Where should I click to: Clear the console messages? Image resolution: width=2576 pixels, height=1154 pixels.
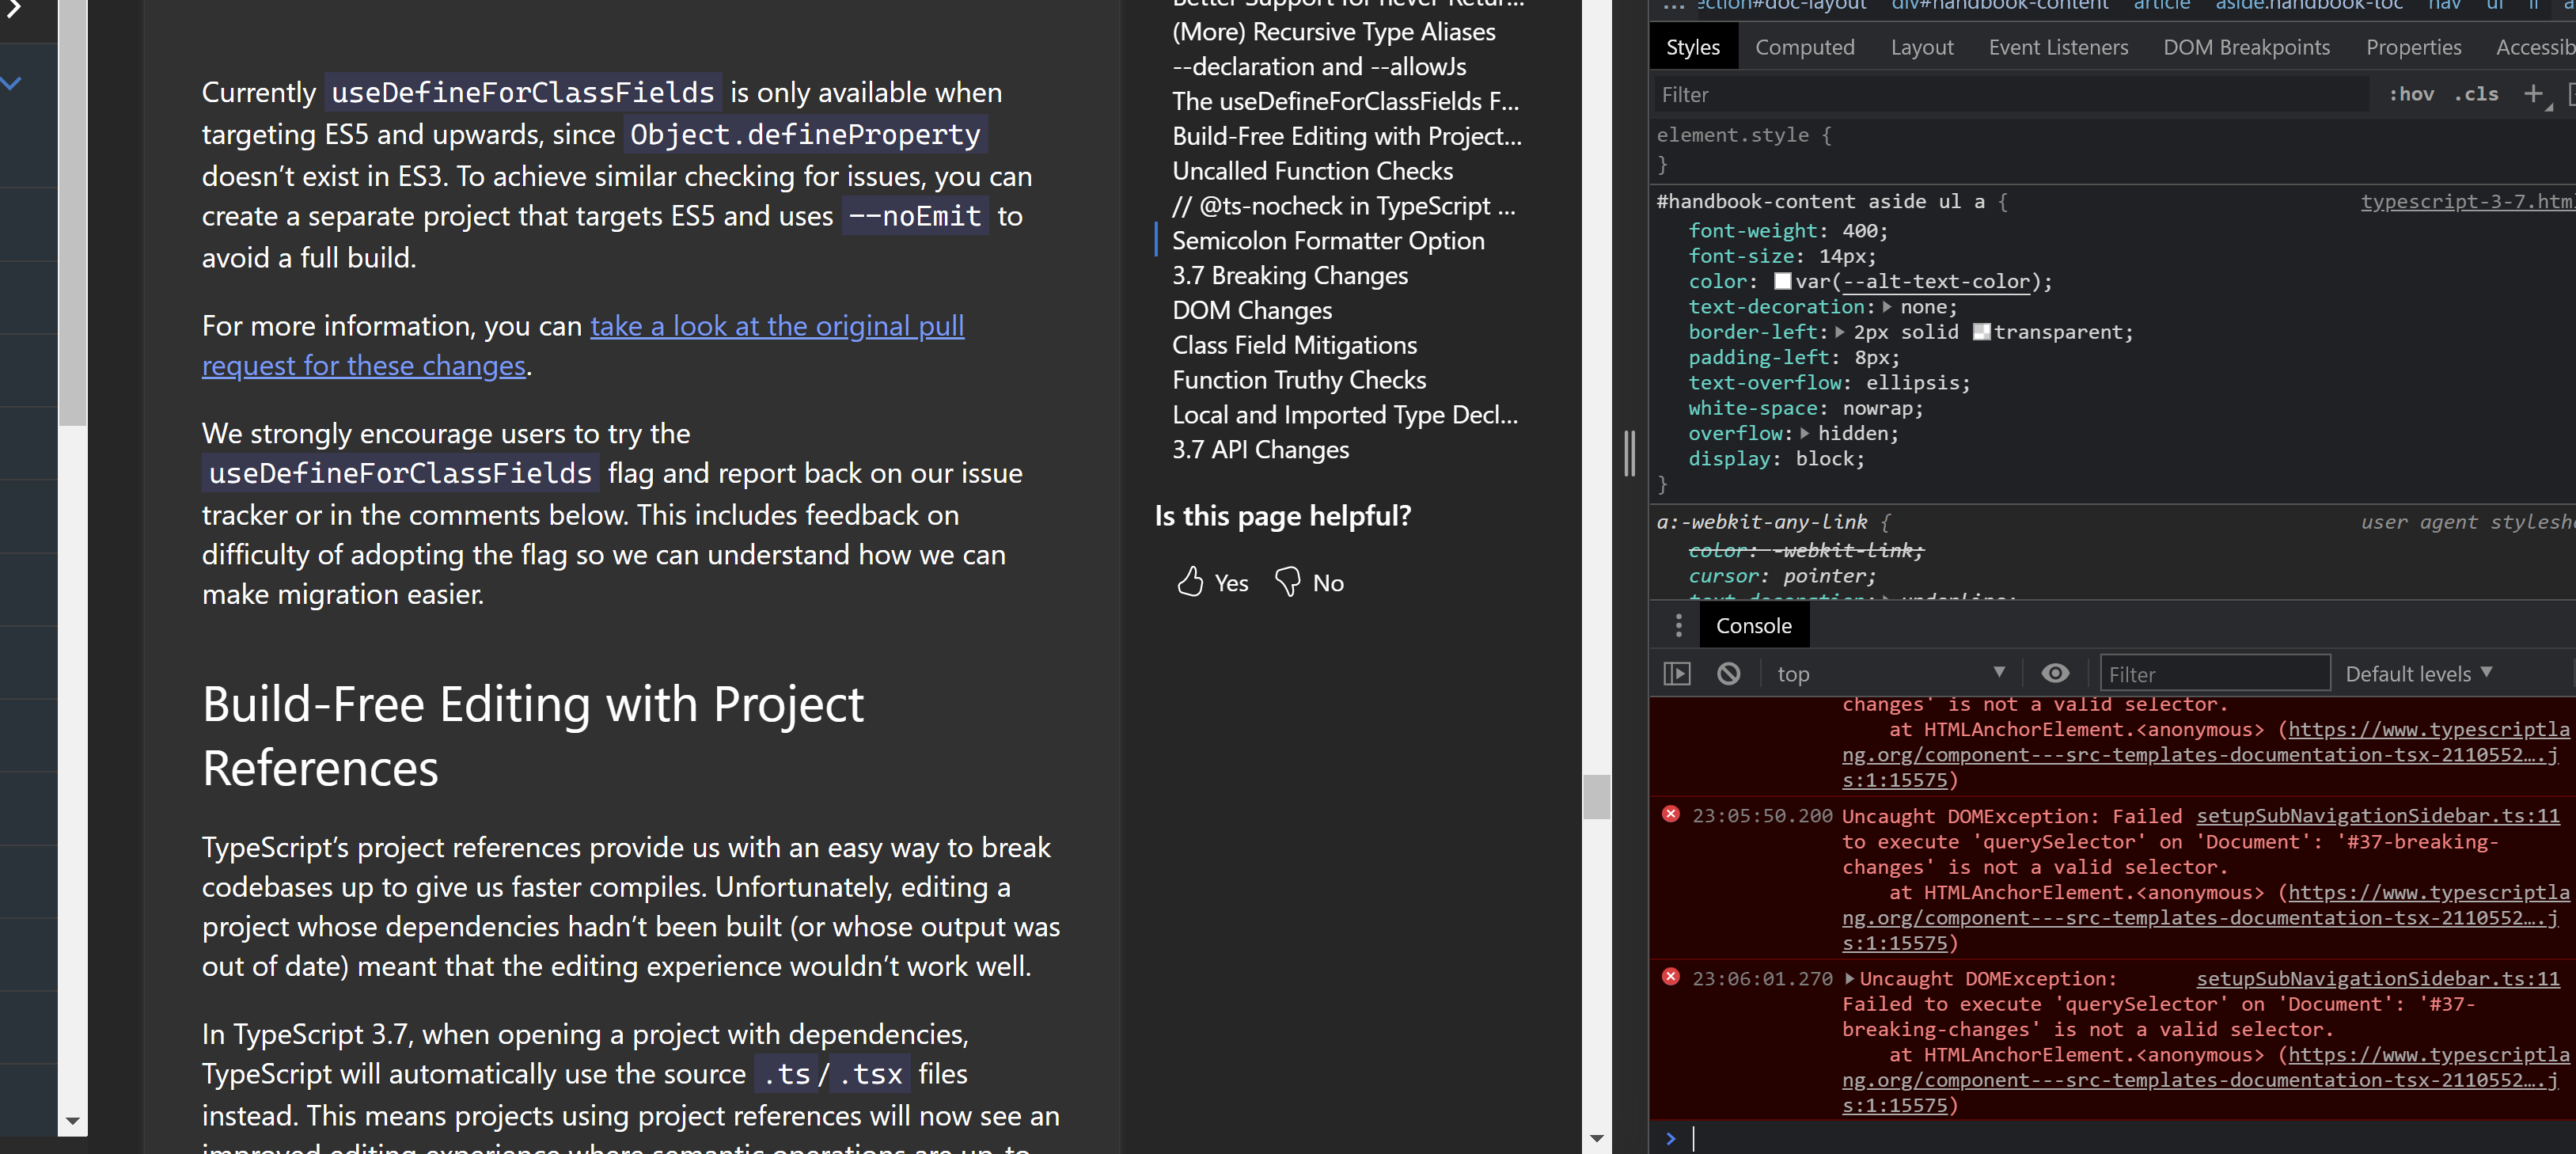[x=1729, y=673]
